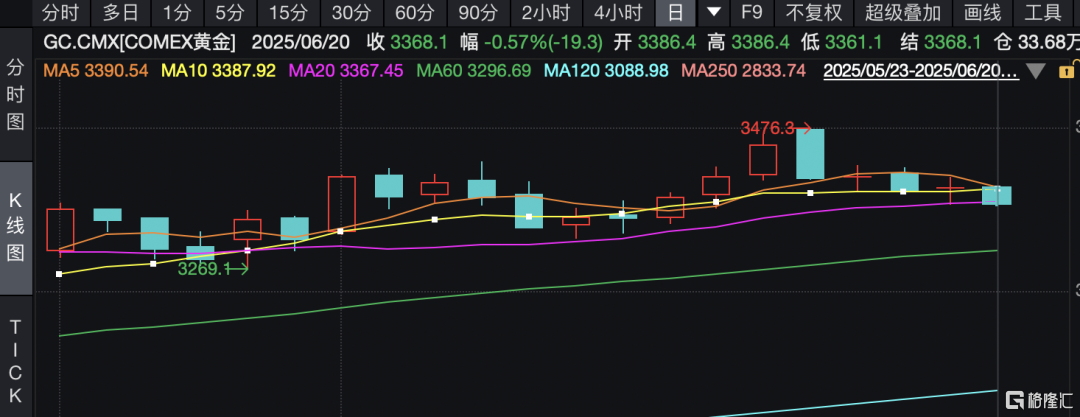
Task: Click the 低 3361.1 low value
Action: [843, 43]
